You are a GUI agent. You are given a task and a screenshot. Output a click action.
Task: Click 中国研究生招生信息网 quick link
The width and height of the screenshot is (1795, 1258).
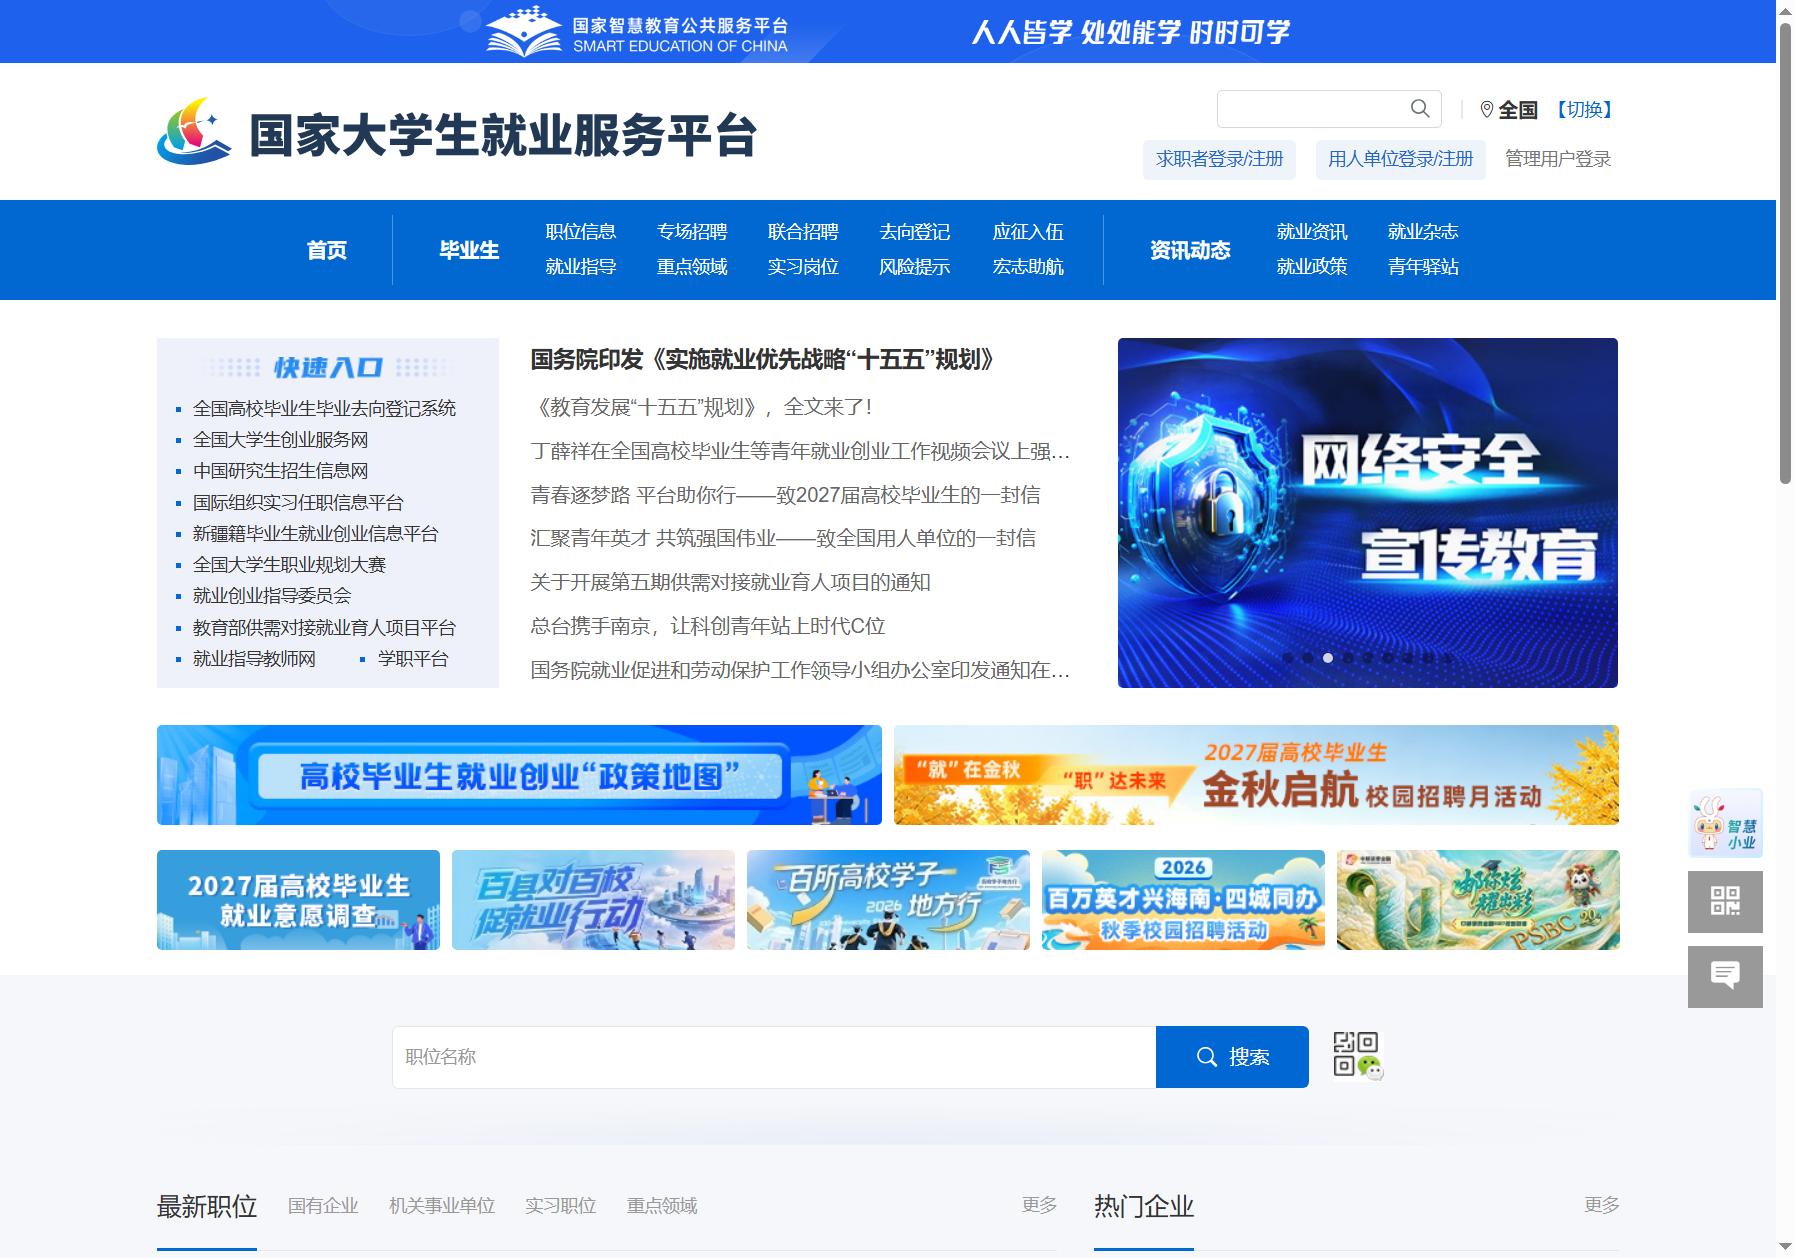(280, 470)
